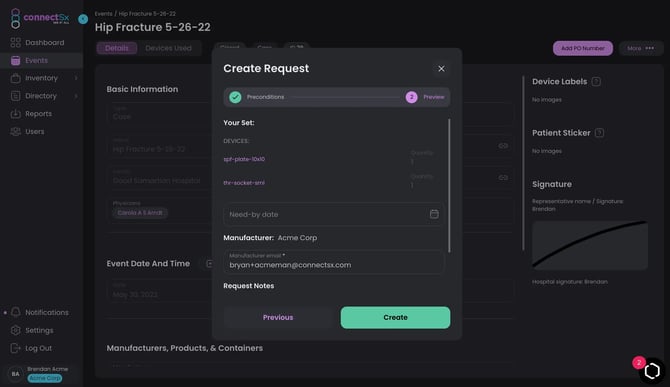Click the Preview step label

(x=434, y=97)
